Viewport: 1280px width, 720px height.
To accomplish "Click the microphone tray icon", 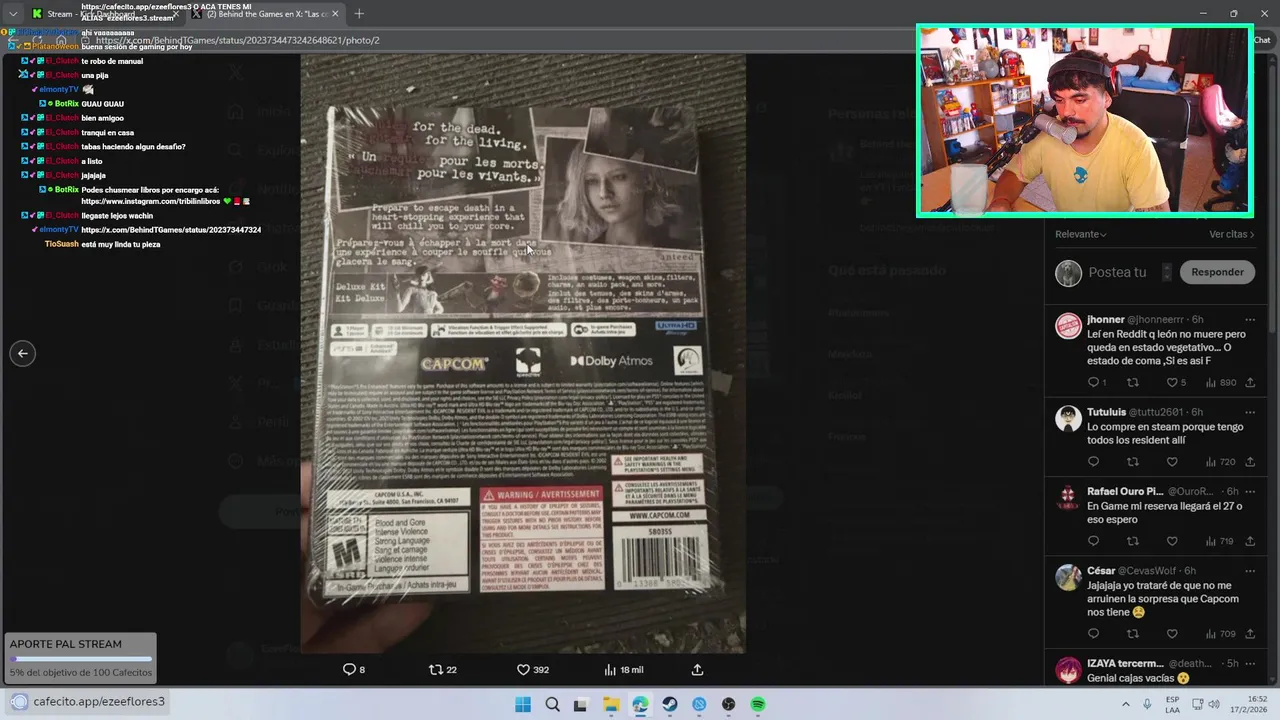I will [x=1147, y=705].
